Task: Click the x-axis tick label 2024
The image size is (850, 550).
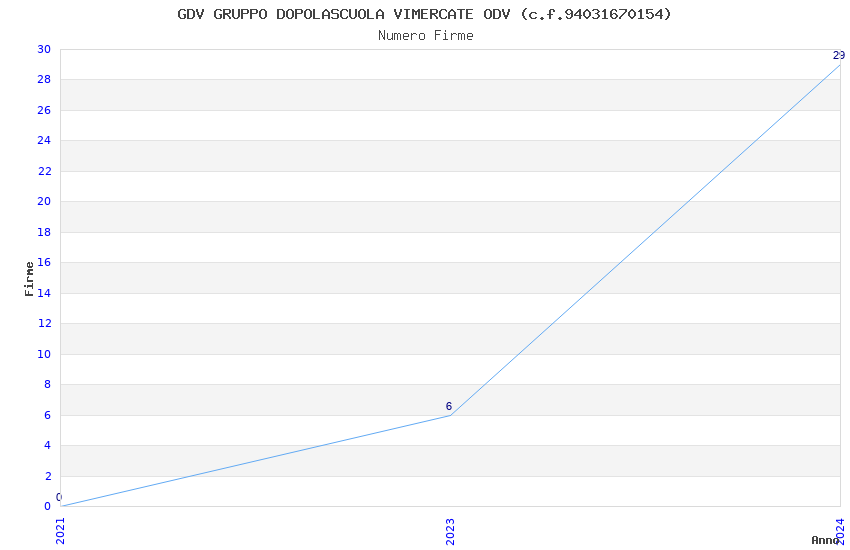Action: click(x=840, y=531)
